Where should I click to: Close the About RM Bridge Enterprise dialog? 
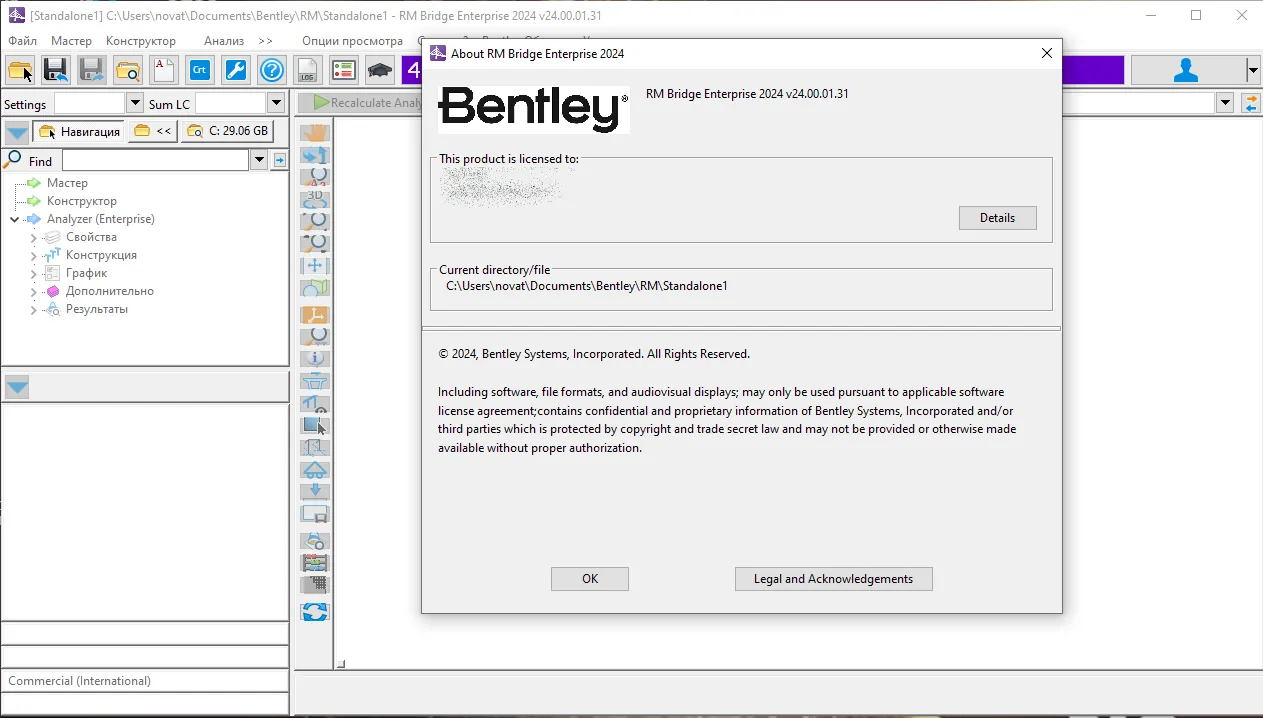pos(1047,53)
